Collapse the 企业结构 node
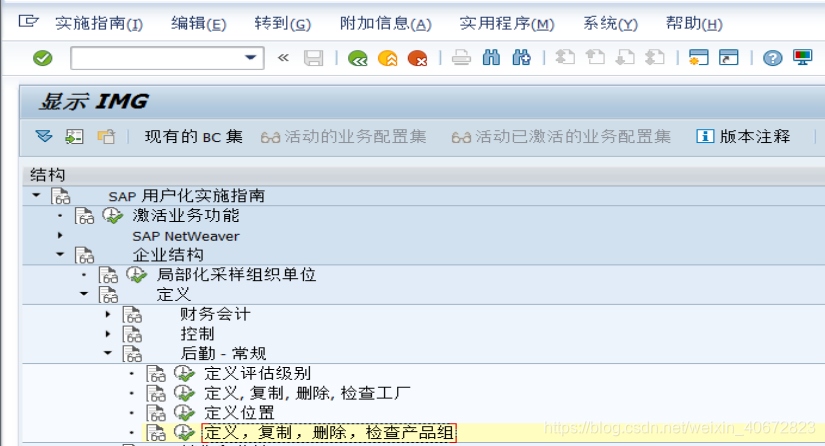The image size is (825, 446). pyautogui.click(x=60, y=255)
